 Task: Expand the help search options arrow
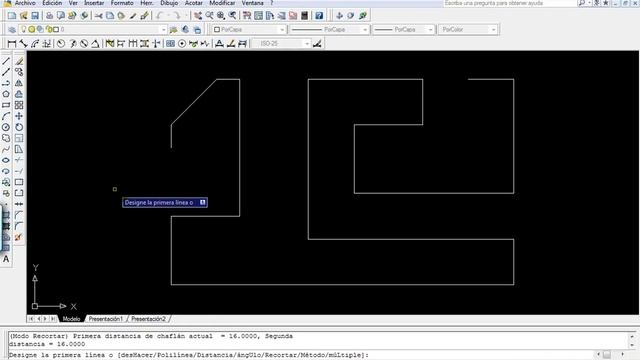coord(589,3)
